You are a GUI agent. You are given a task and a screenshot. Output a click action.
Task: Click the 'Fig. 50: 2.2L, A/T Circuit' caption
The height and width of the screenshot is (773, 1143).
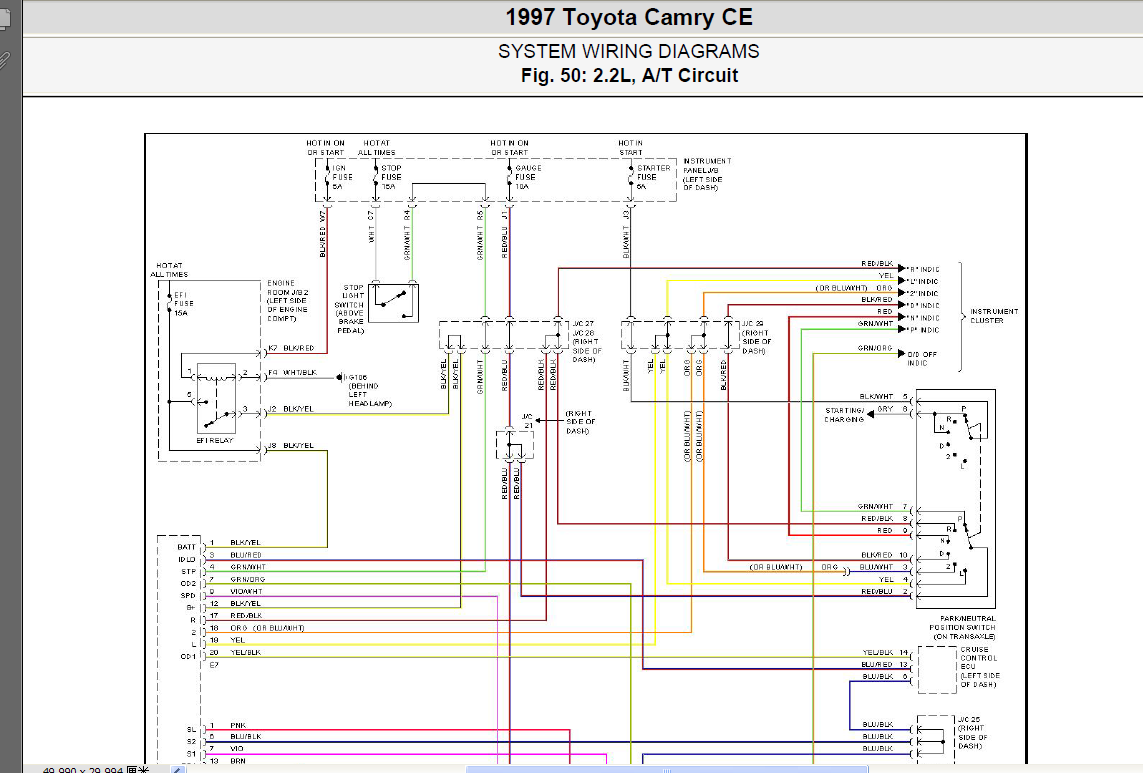point(629,76)
